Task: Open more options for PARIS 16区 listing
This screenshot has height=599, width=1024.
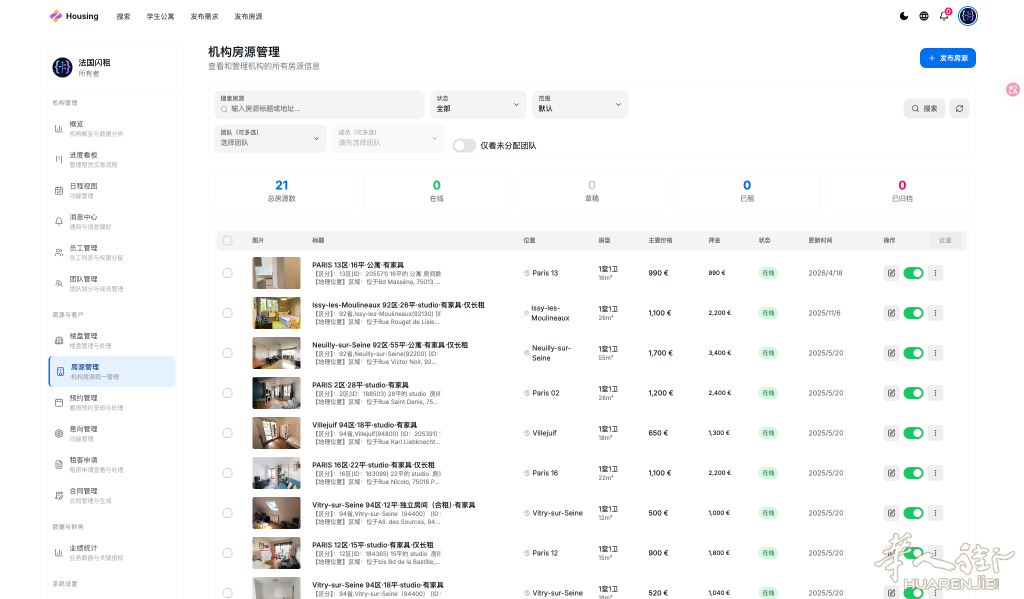Action: click(935, 473)
